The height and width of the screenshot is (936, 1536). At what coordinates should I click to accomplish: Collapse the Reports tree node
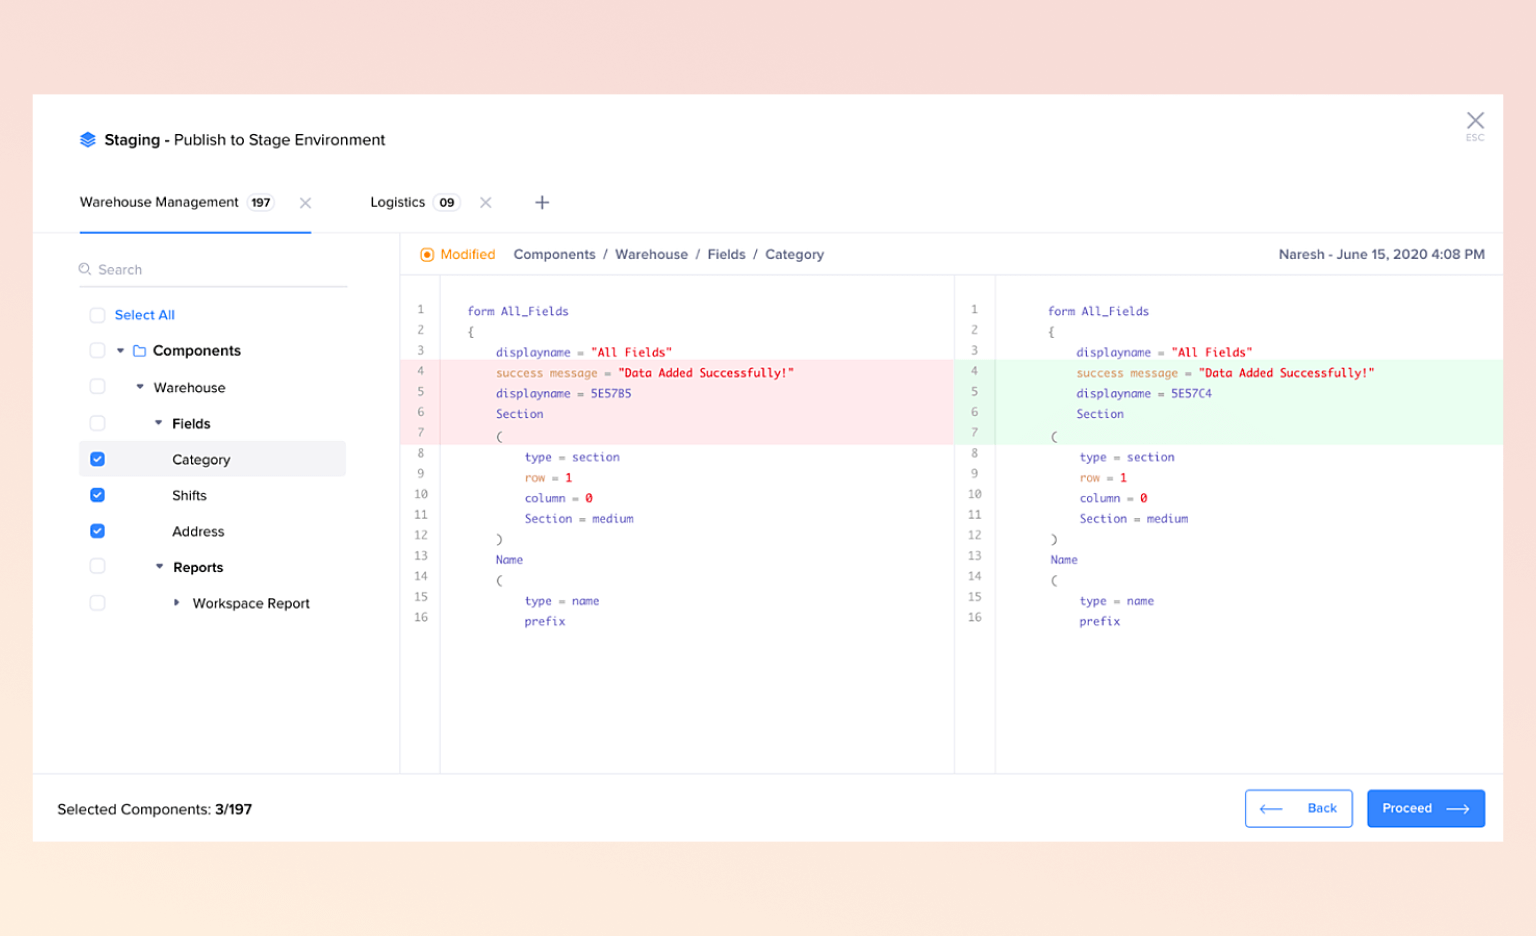click(x=159, y=567)
